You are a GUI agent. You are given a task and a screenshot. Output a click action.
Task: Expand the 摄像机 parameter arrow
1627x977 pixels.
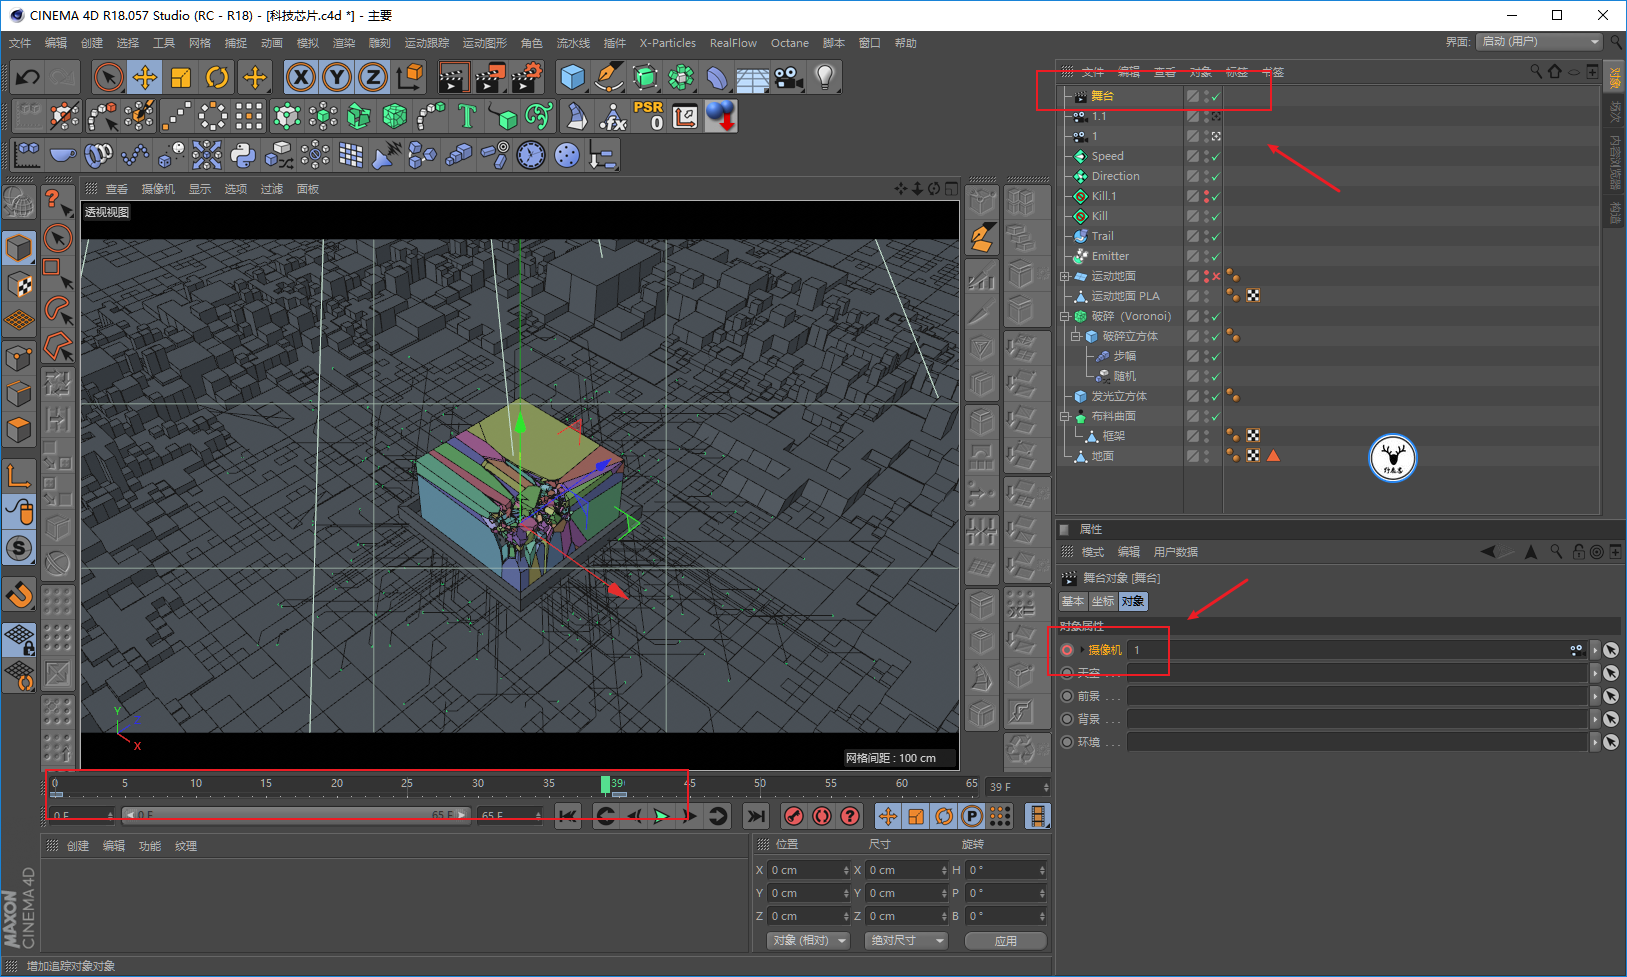[1082, 650]
